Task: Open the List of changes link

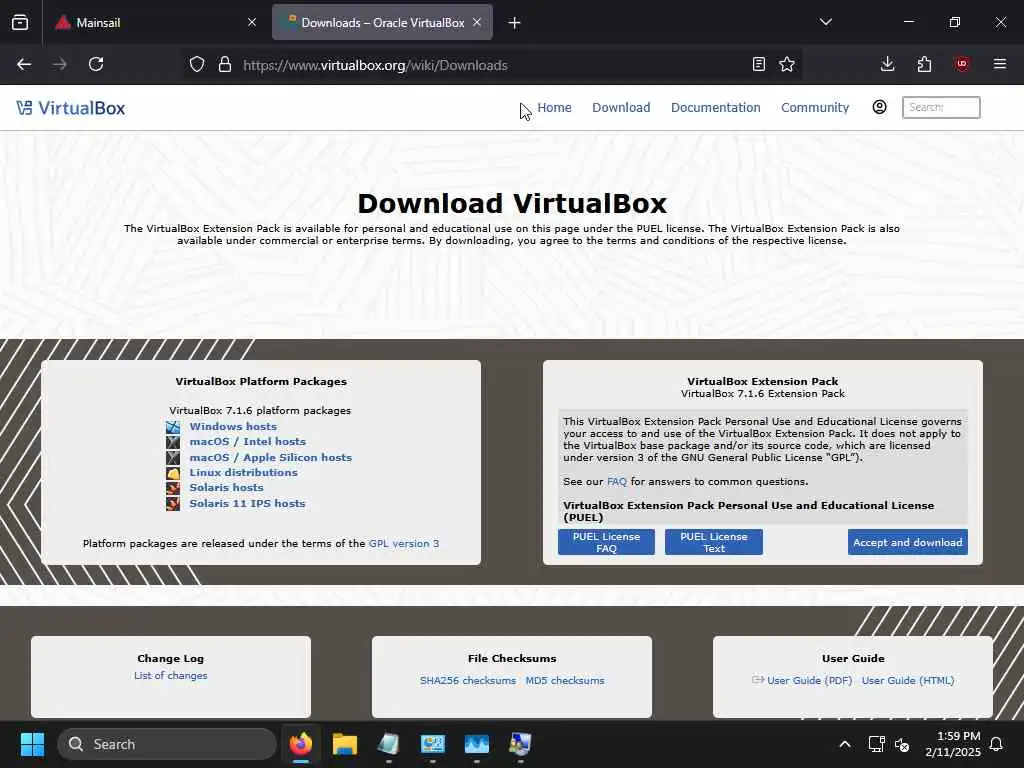Action: (x=170, y=675)
